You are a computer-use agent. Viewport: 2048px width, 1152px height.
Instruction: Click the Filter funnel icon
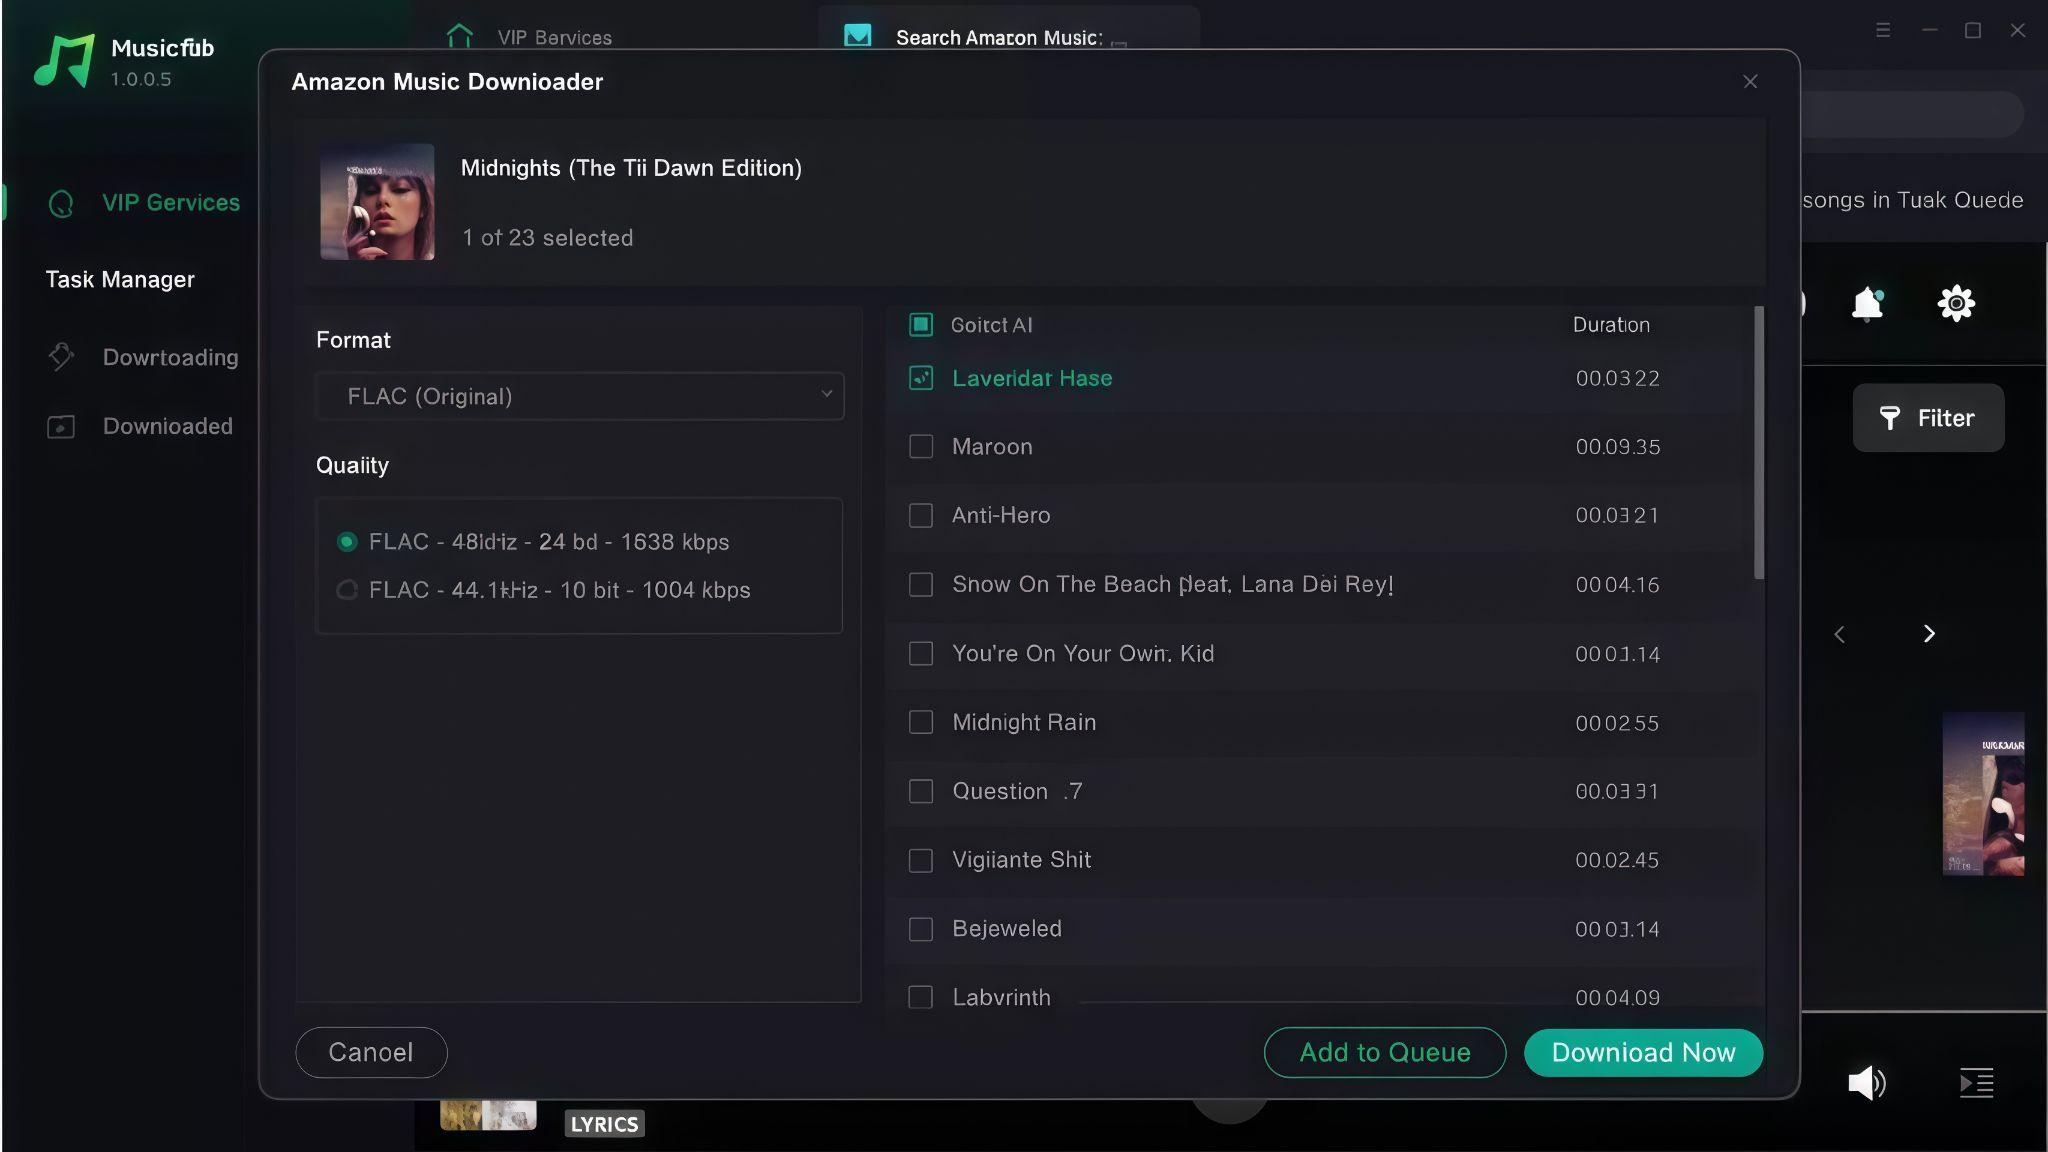(1889, 418)
